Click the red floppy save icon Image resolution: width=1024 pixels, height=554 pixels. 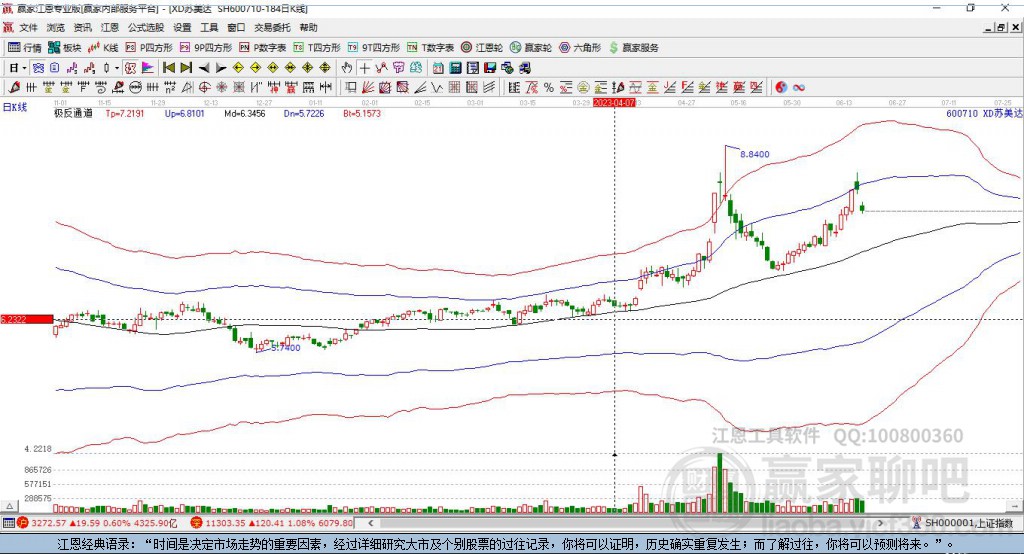click(x=490, y=68)
